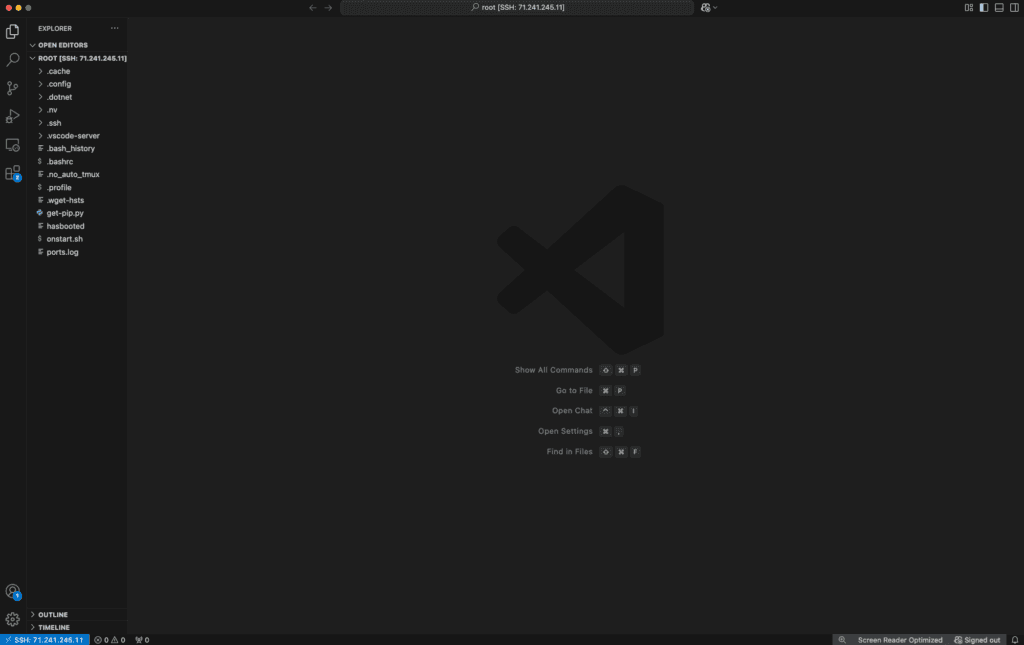Viewport: 1024px width, 645px height.
Task: Collapse the ROOT SSH folder section
Action: 77,58
